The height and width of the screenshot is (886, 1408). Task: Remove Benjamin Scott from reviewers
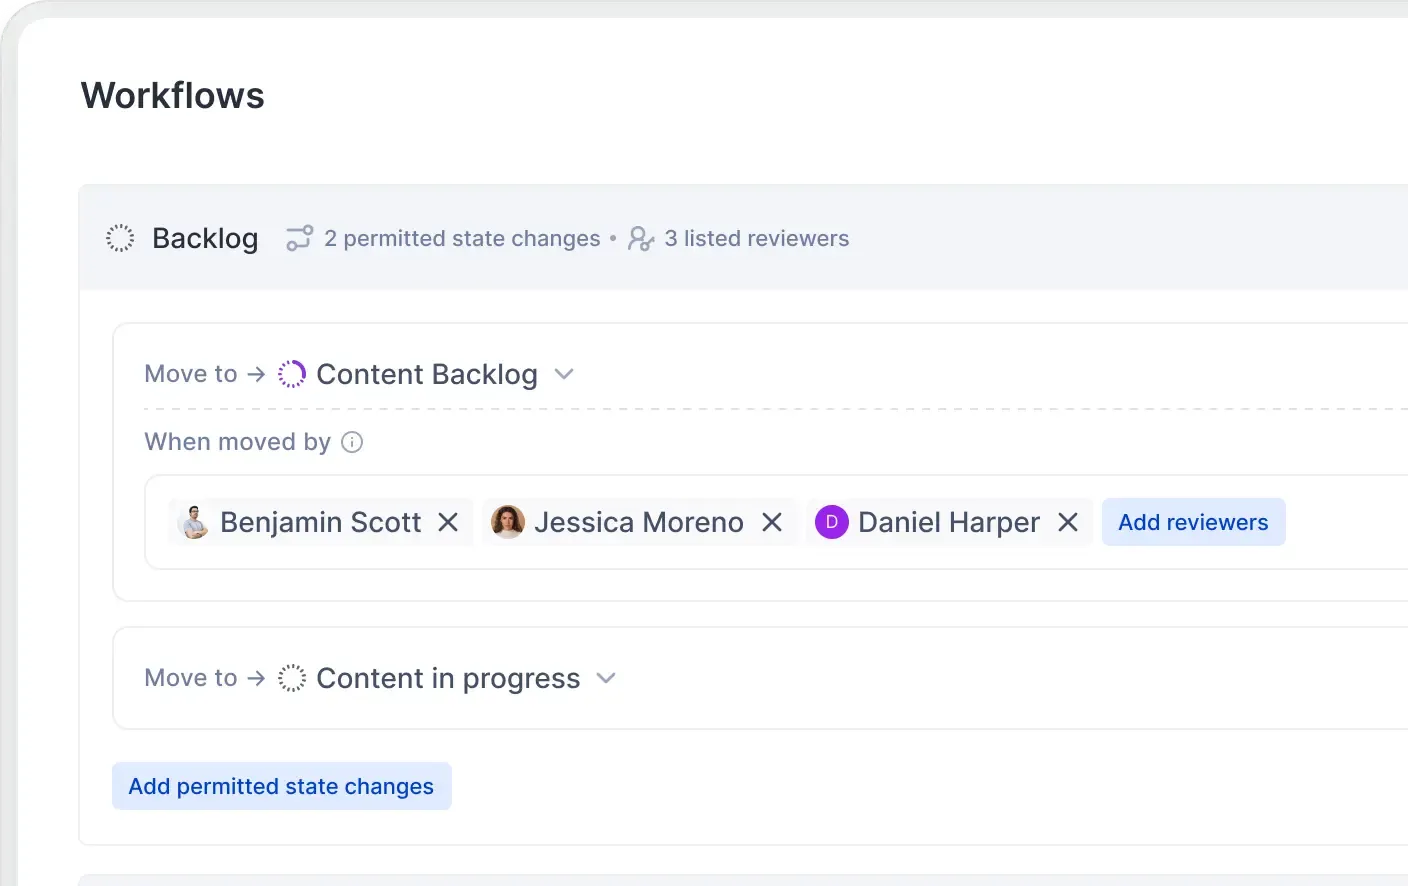448,522
